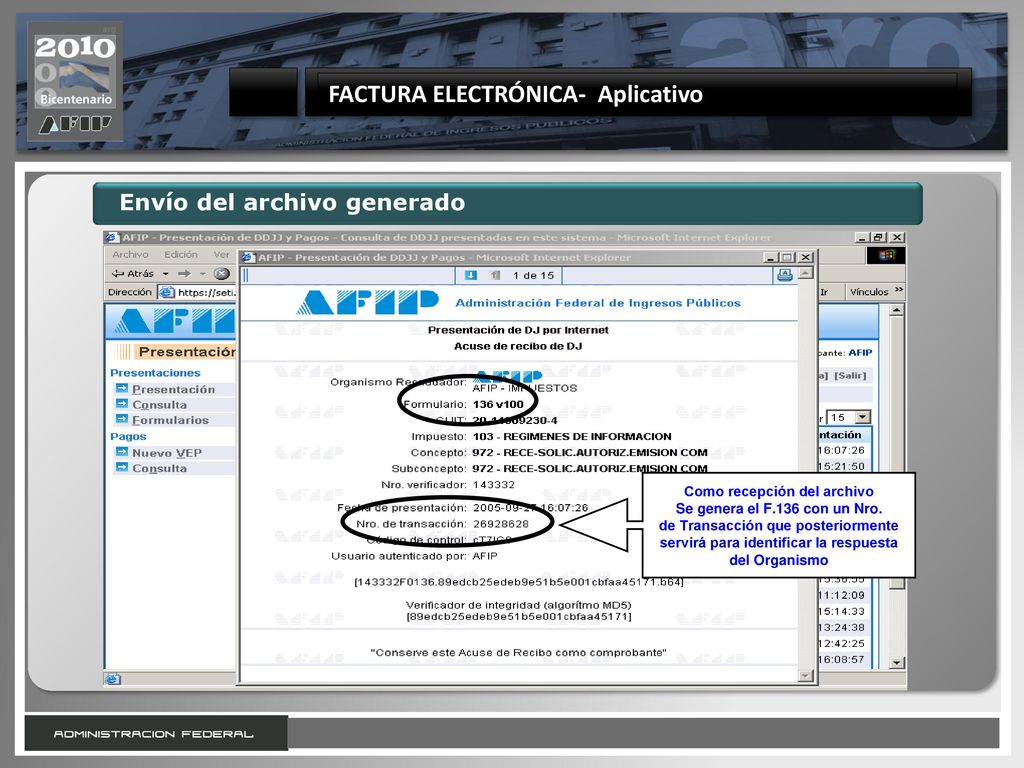Click the MD5 hash line in brackets

[519, 616]
